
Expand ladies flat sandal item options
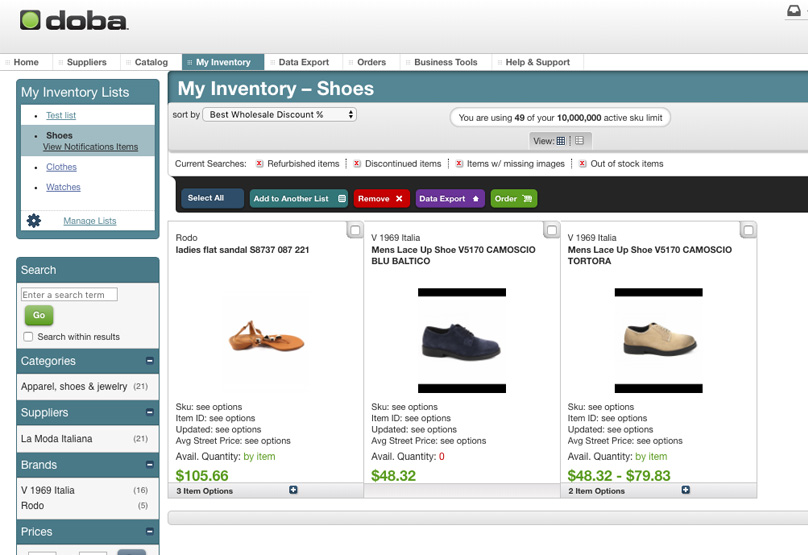(293, 490)
